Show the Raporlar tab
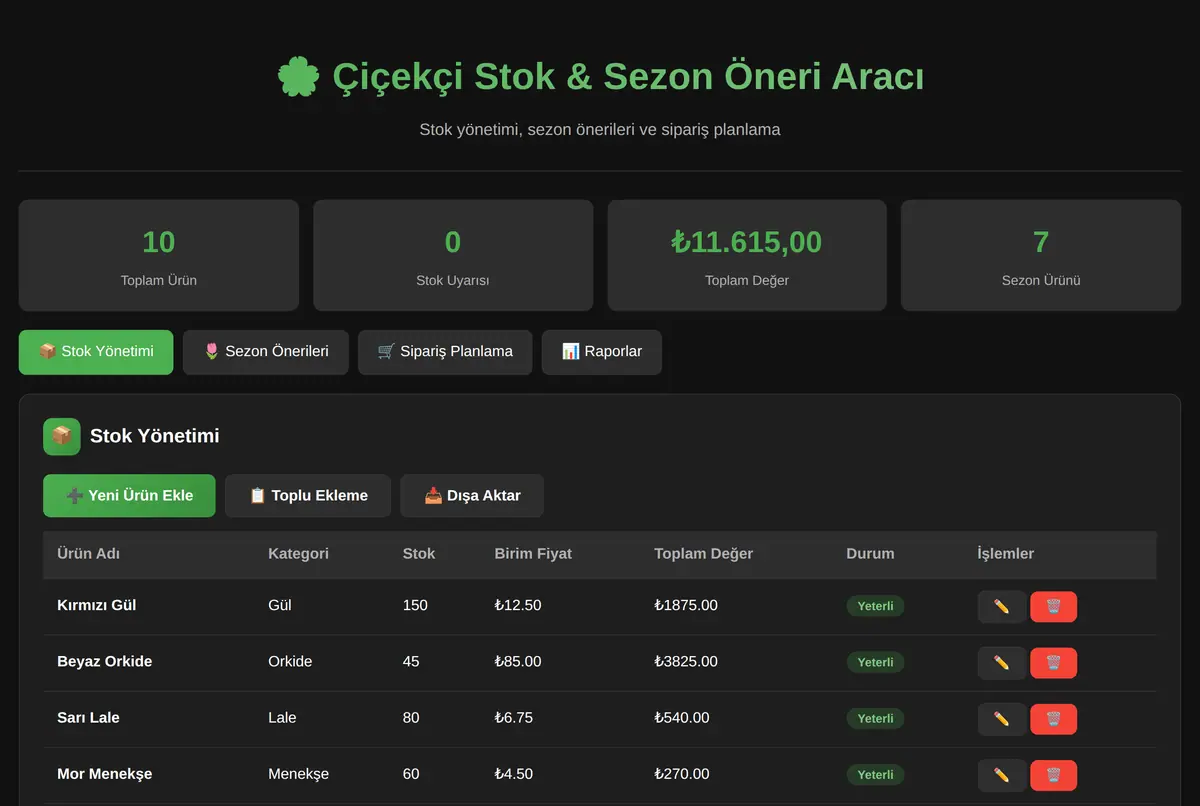1200x806 pixels. pos(602,352)
